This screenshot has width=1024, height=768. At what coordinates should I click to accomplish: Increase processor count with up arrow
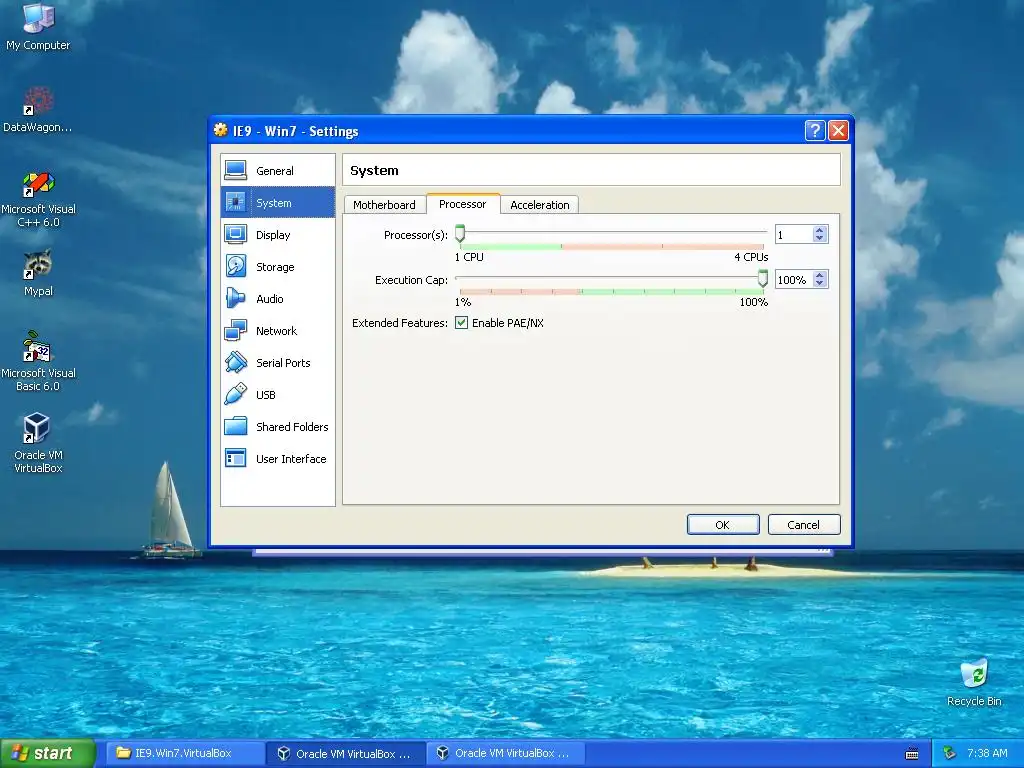(820, 230)
